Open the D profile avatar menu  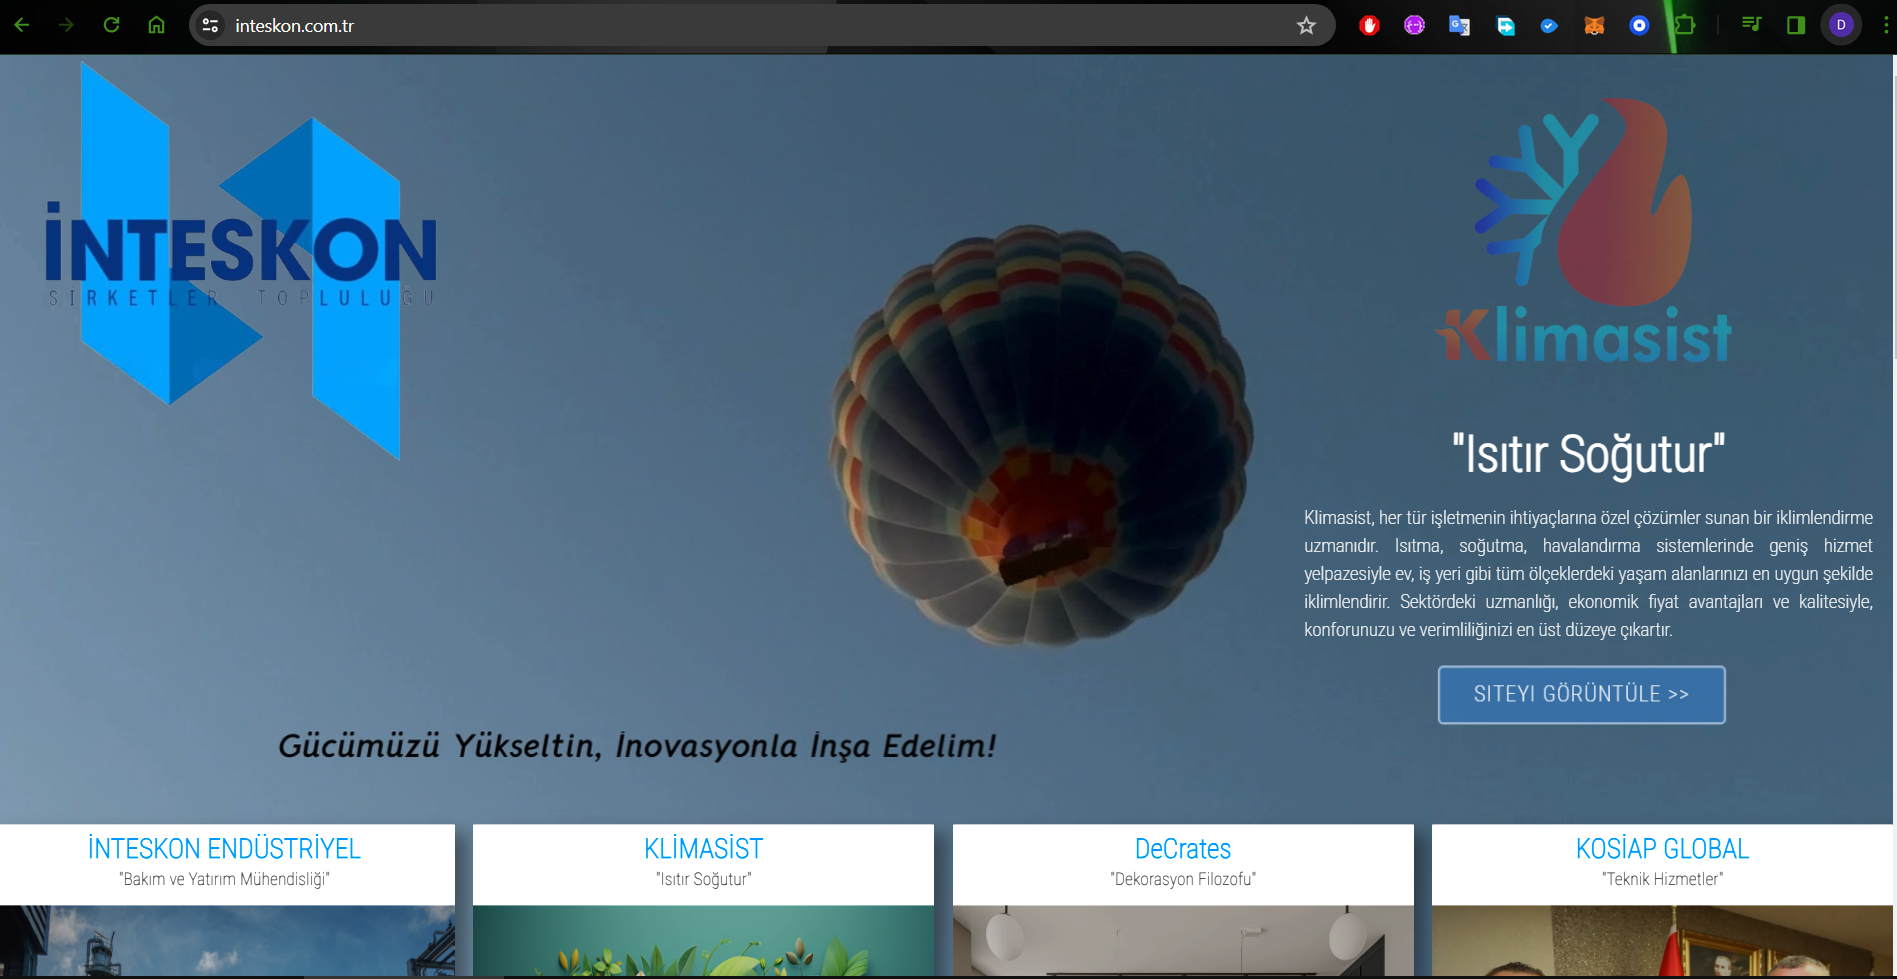[1841, 25]
